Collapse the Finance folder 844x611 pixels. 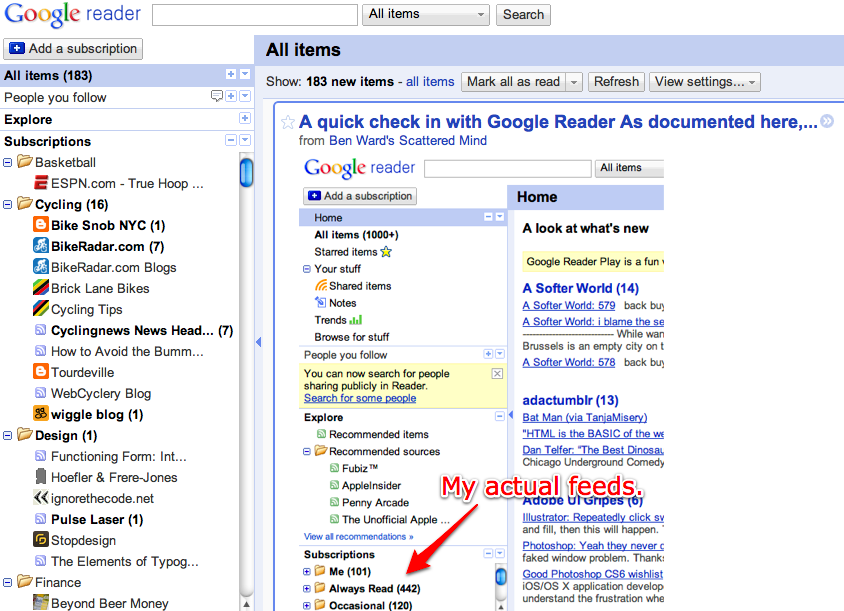pyautogui.click(x=8, y=582)
